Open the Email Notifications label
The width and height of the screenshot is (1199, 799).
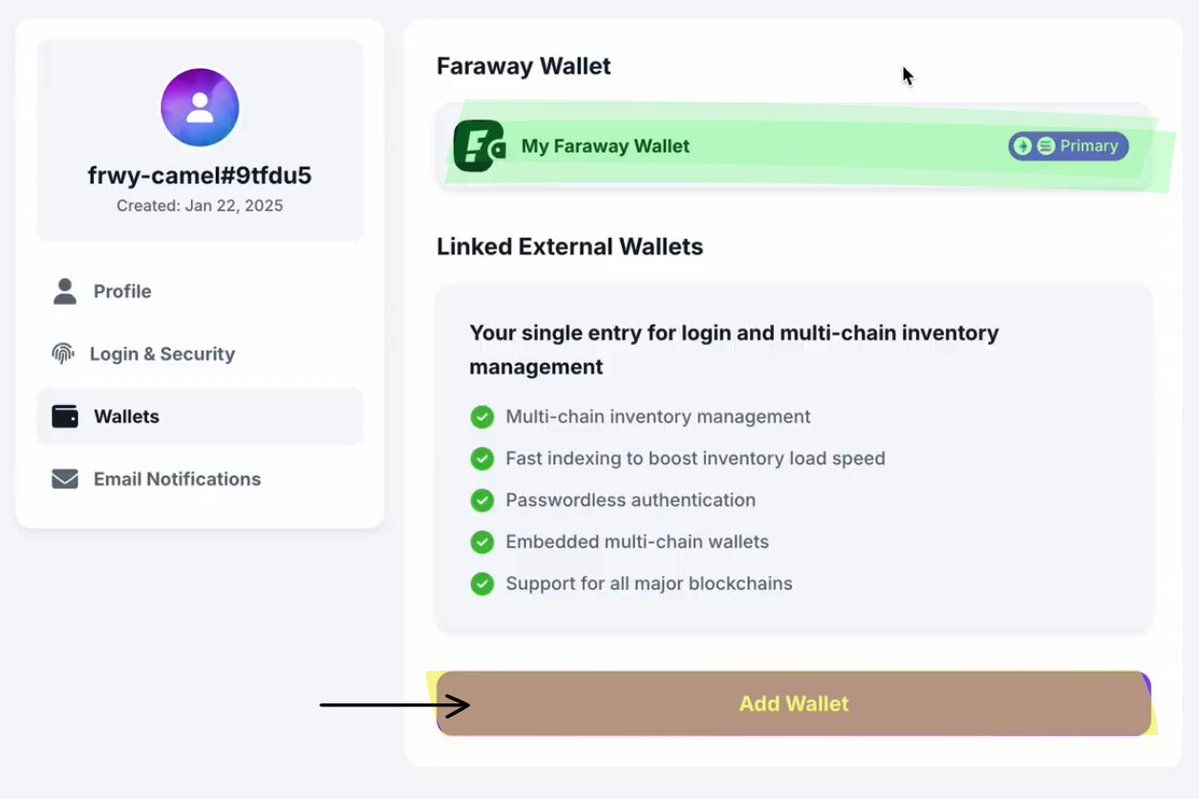pos(177,479)
